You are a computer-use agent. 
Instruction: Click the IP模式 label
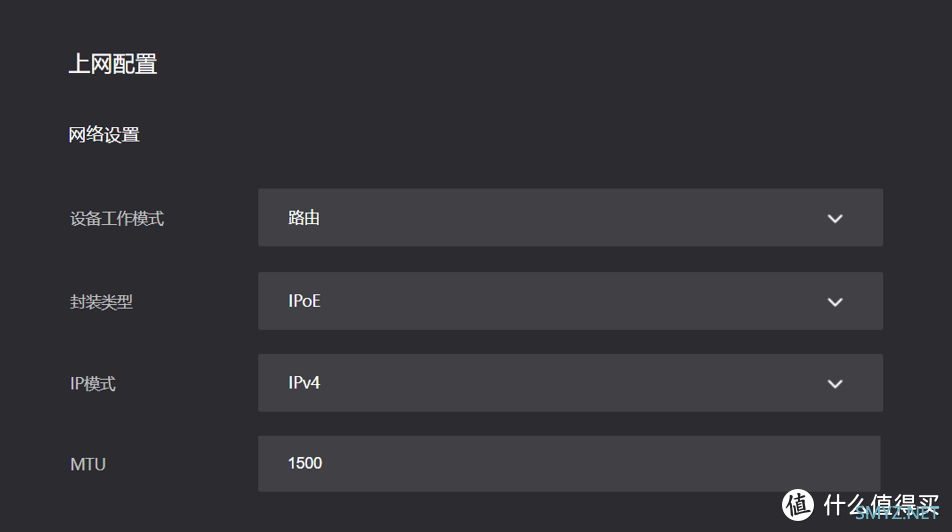(93, 384)
